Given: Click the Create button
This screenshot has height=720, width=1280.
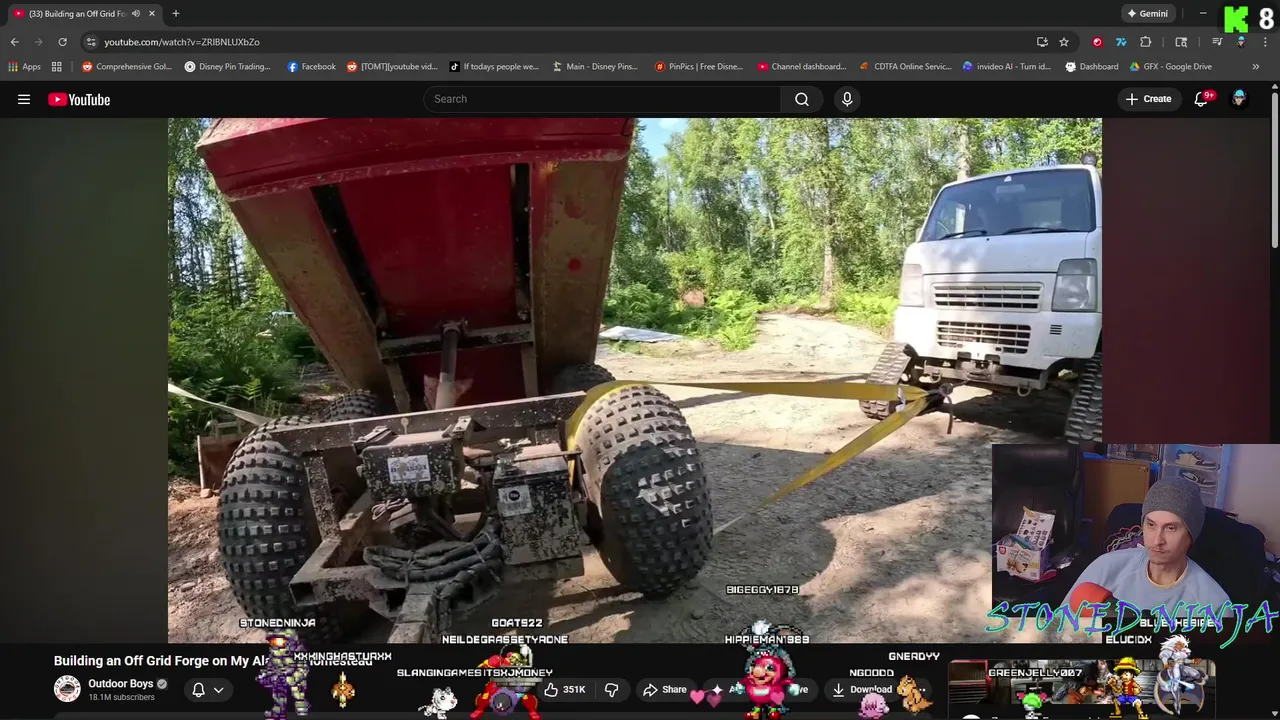Looking at the screenshot, I should pyautogui.click(x=1148, y=99).
